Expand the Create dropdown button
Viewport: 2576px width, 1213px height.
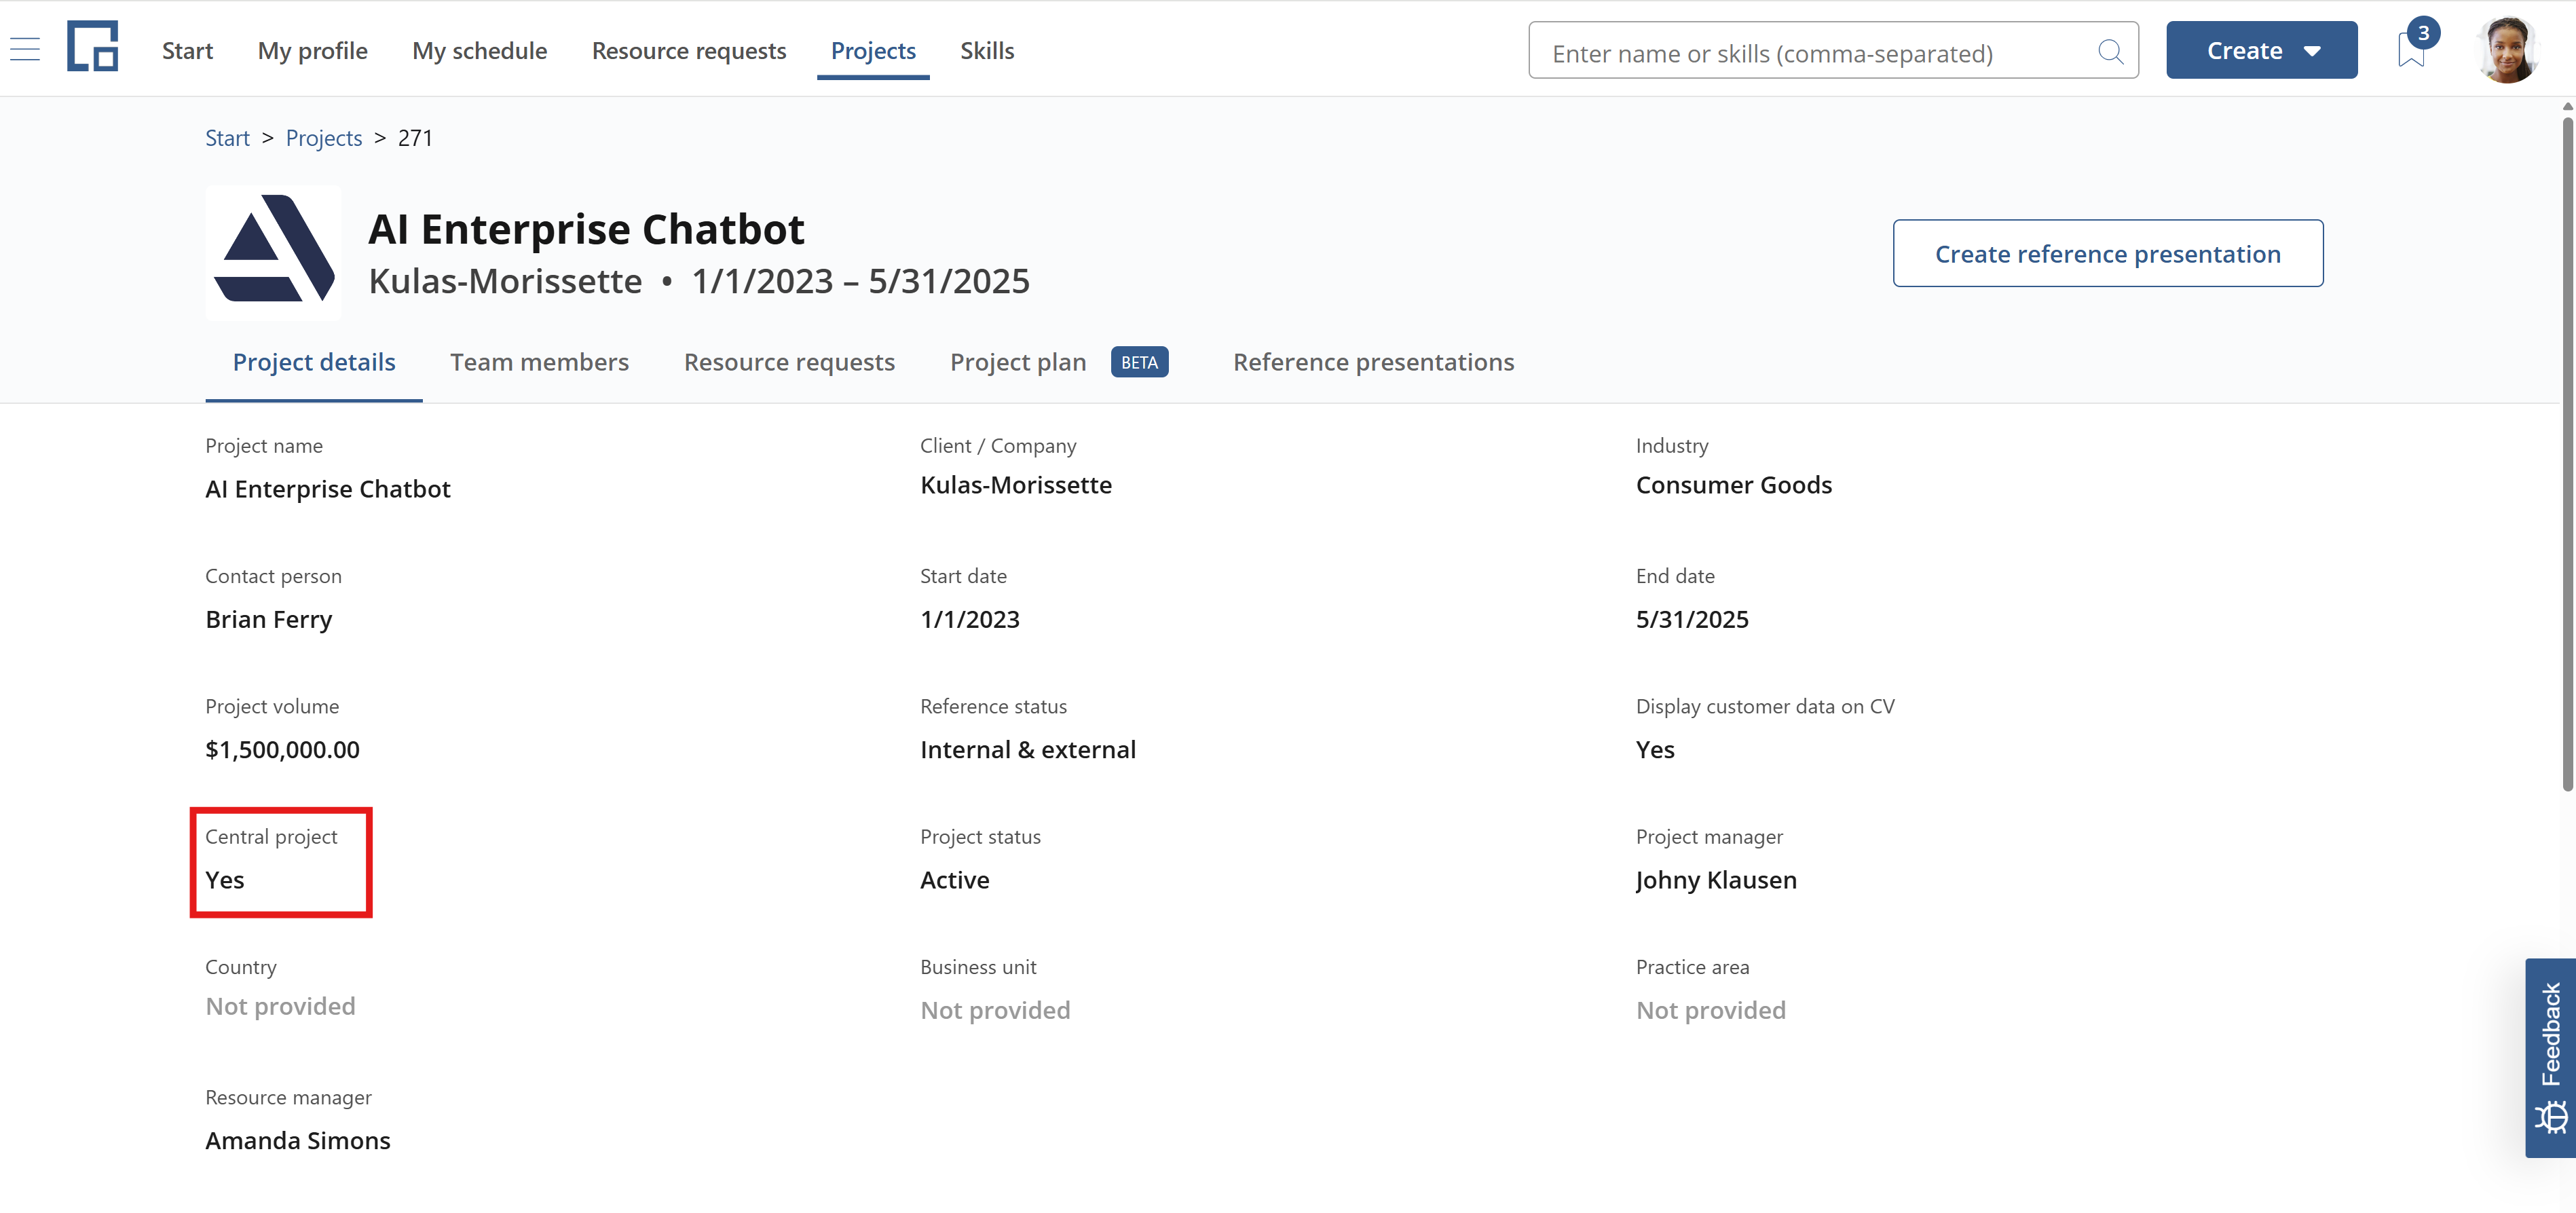[2261, 50]
